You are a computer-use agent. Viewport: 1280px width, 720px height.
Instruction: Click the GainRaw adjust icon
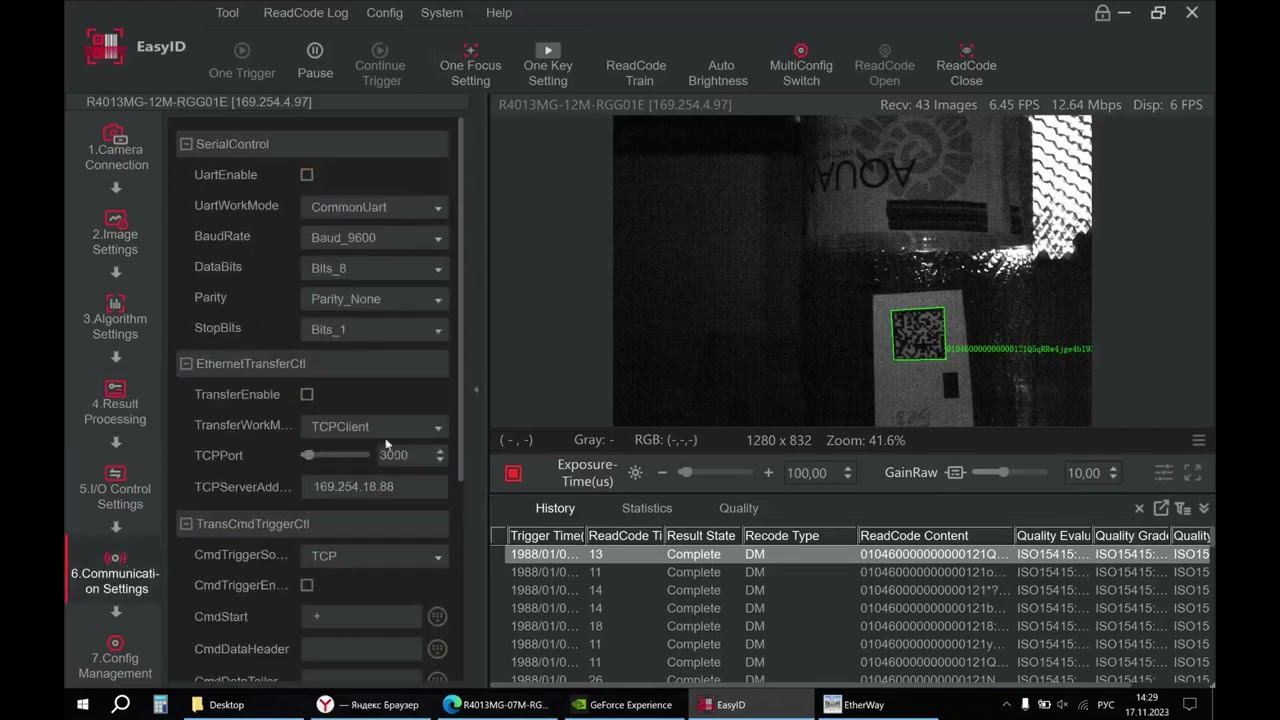point(955,473)
